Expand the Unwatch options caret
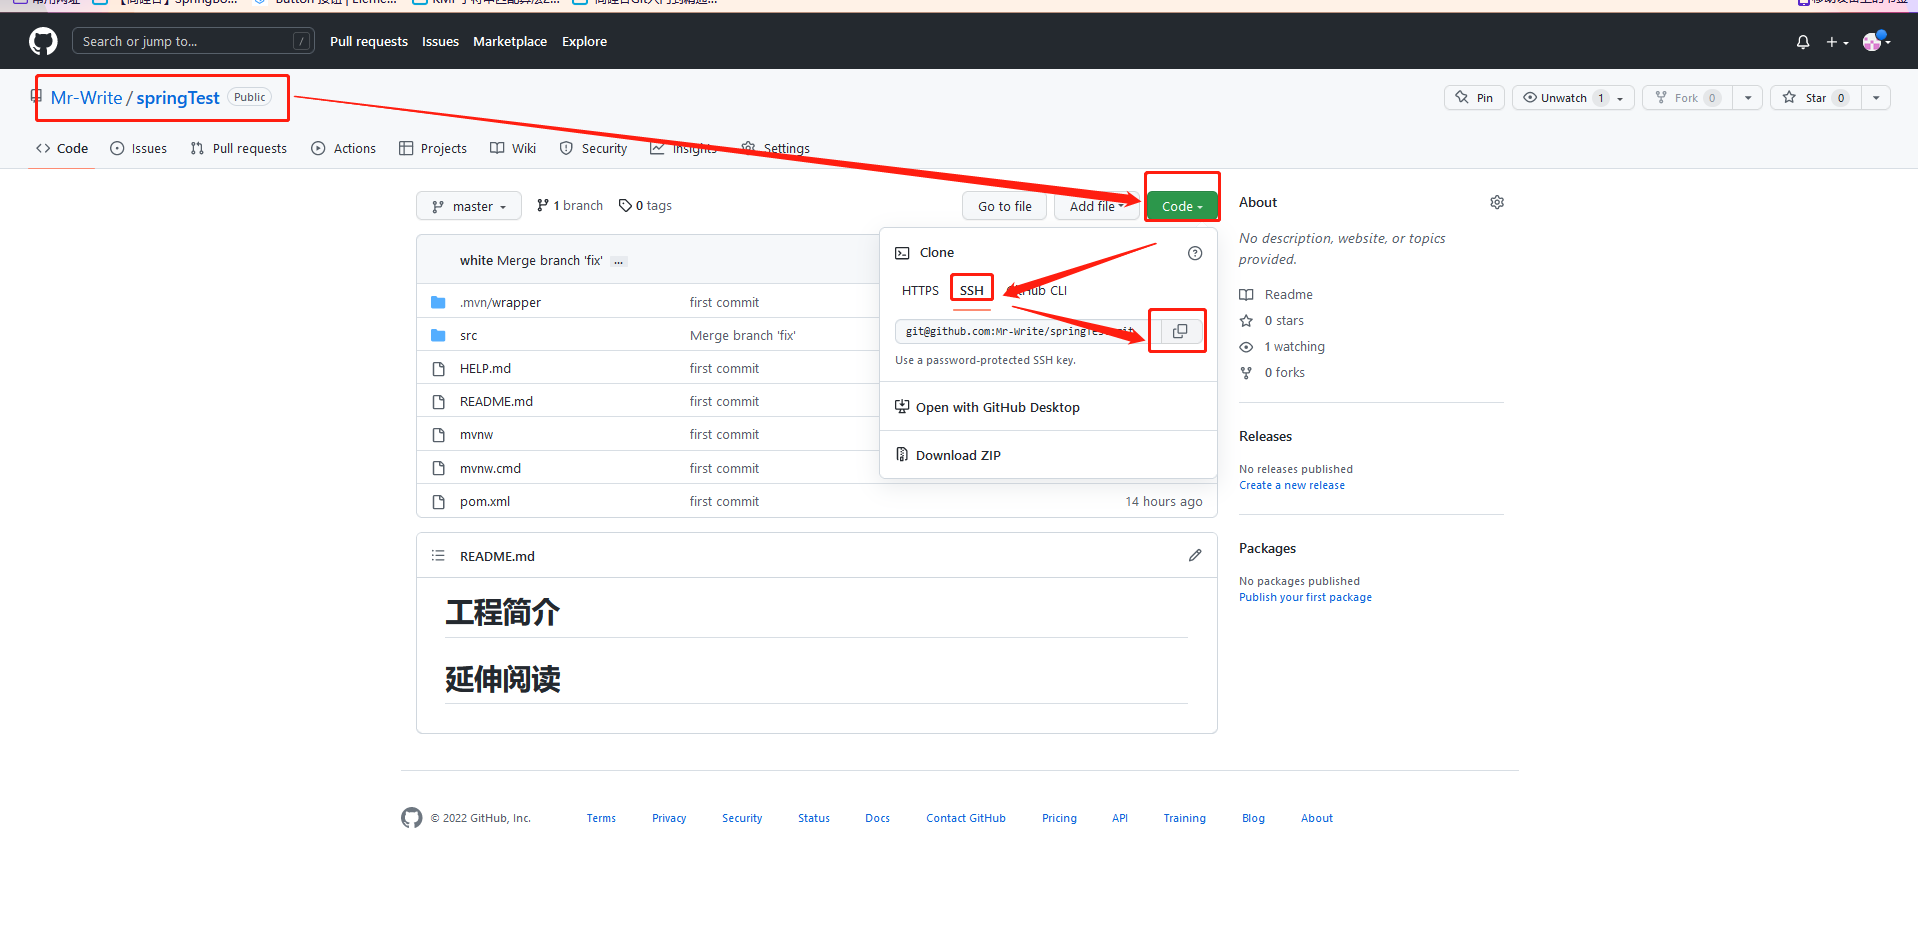Image resolution: width=1918 pixels, height=932 pixels. click(1621, 98)
